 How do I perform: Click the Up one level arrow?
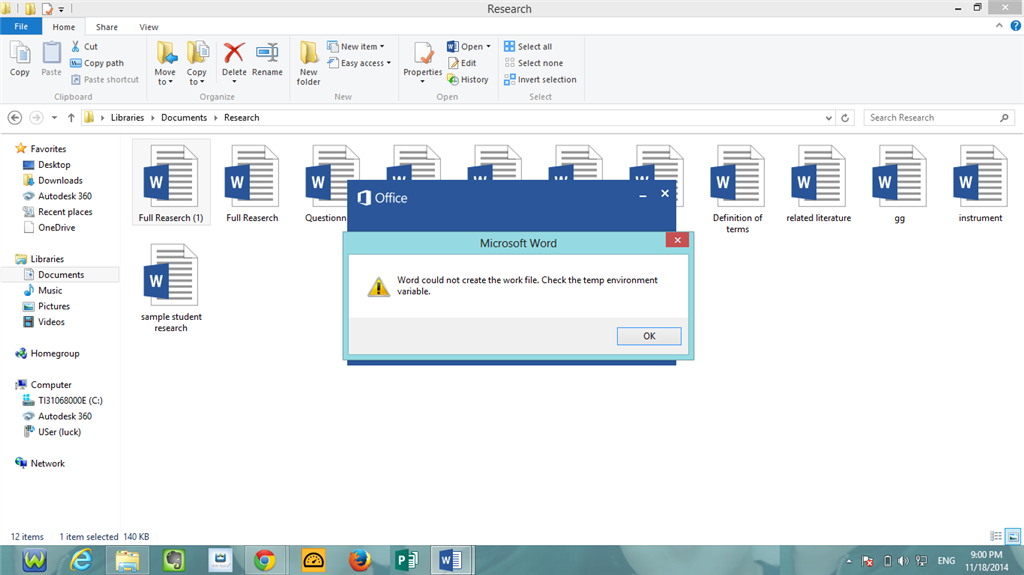[x=71, y=118]
